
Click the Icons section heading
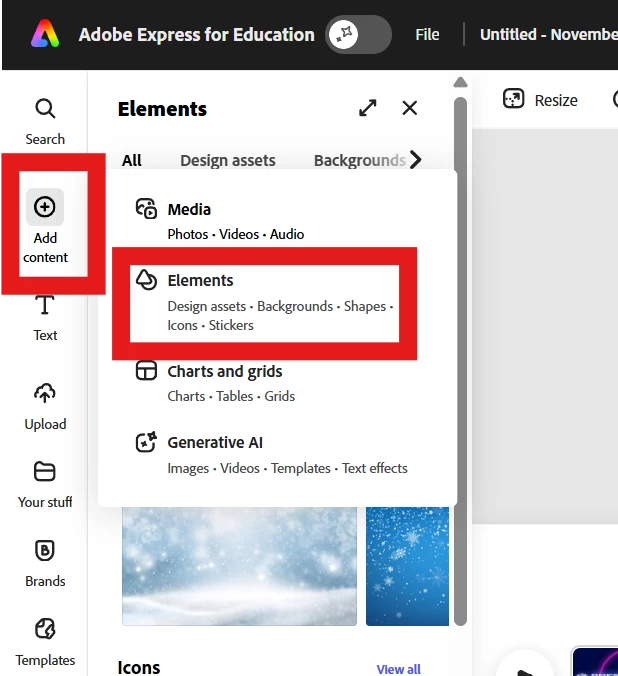coord(139,667)
